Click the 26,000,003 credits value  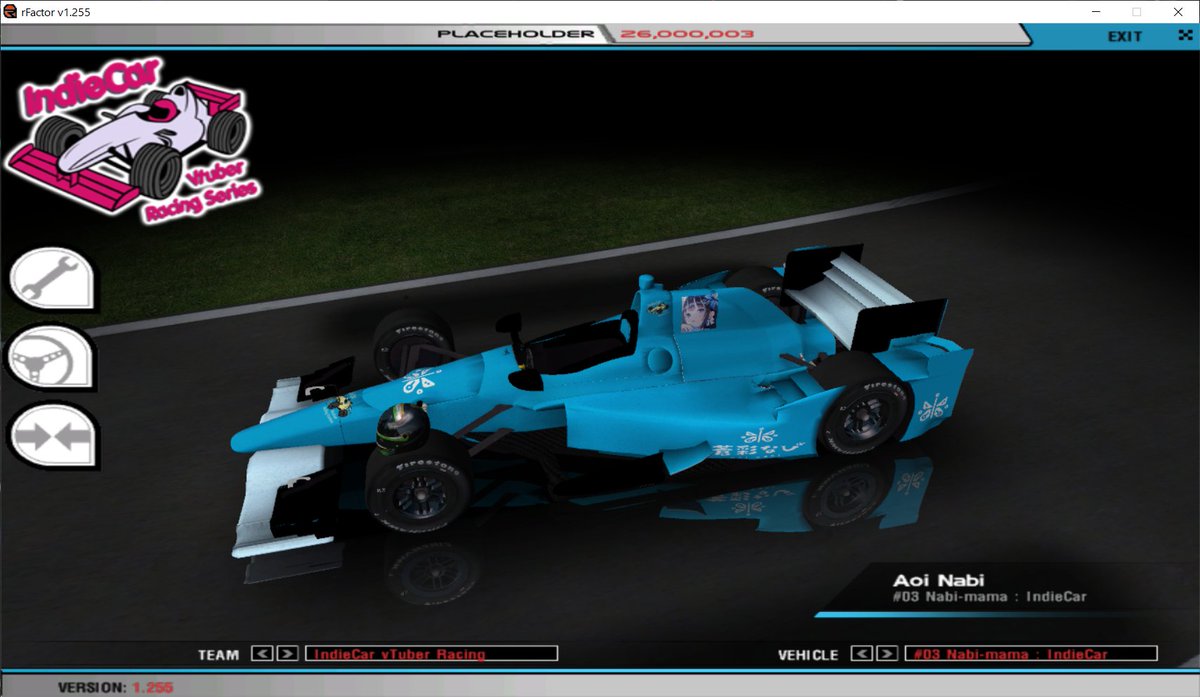click(687, 34)
